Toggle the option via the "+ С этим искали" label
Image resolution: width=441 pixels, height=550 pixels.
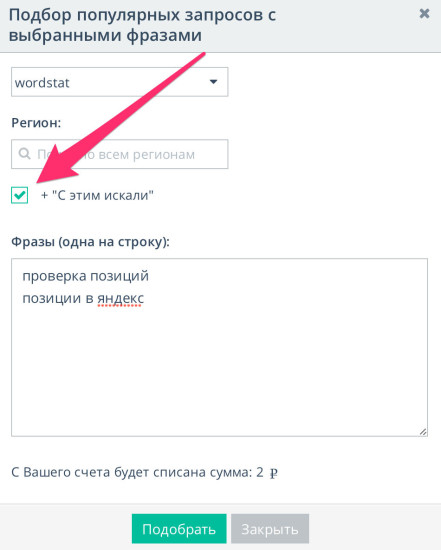pyautogui.click(x=97, y=195)
